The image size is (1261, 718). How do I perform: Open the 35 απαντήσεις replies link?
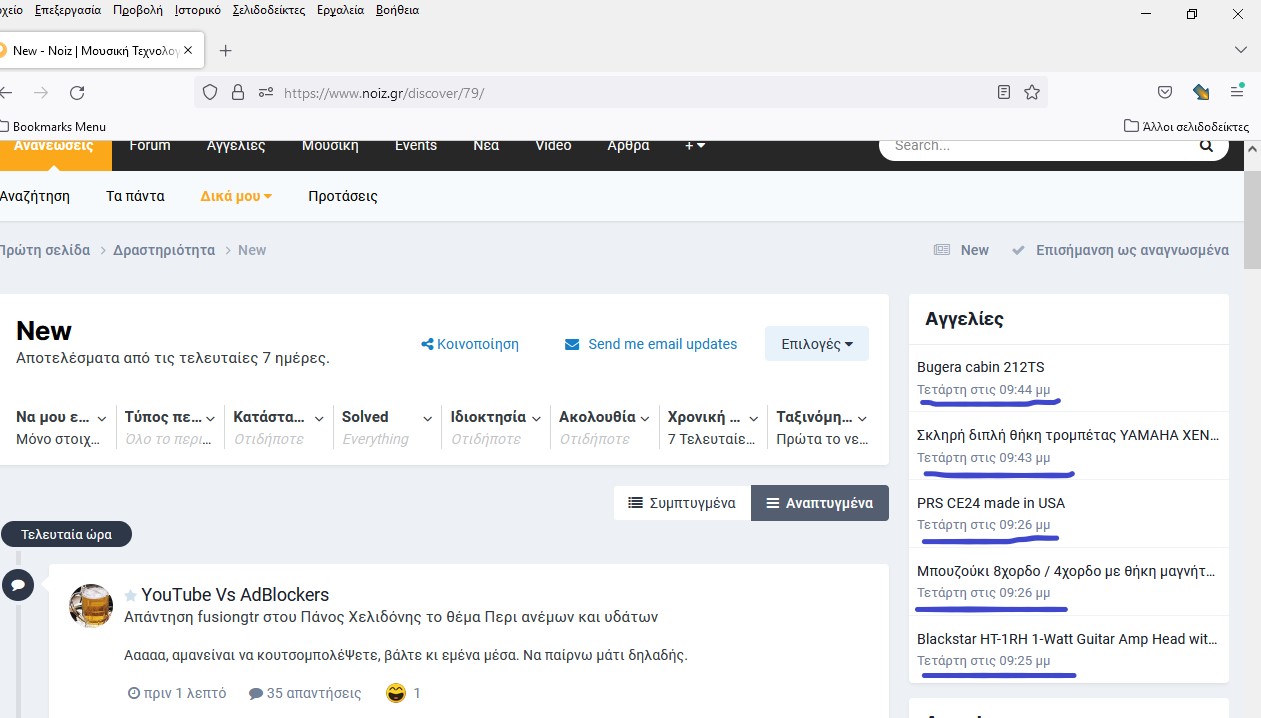[x=305, y=693]
